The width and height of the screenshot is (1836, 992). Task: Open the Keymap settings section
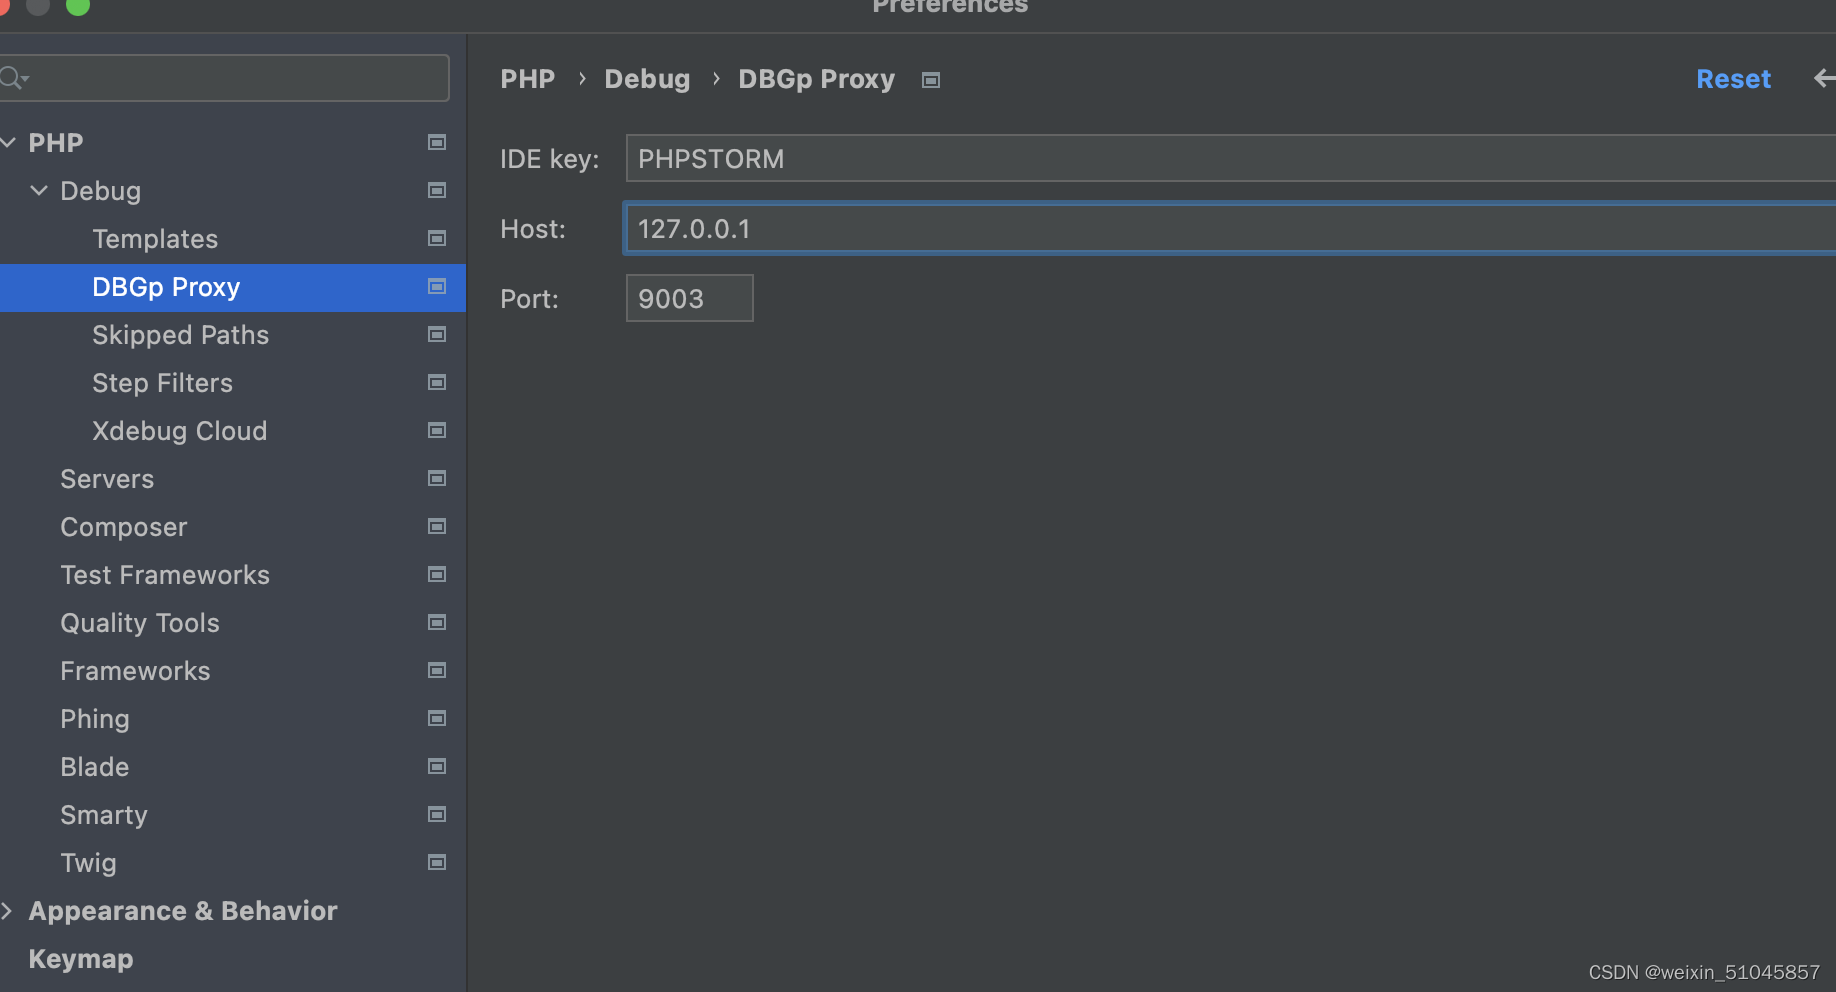click(80, 958)
